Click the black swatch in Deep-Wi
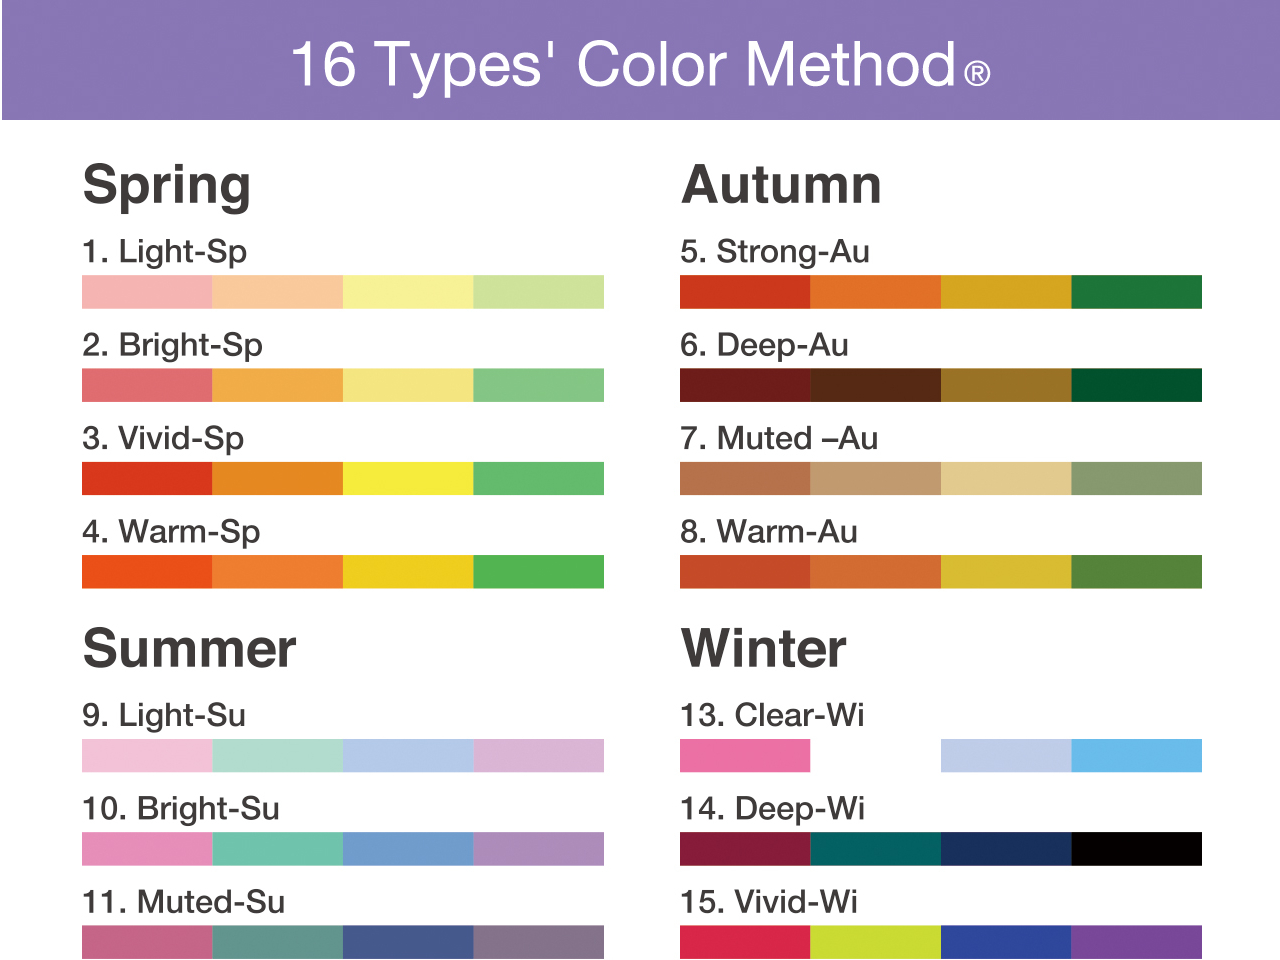This screenshot has height=960, width=1280. click(1136, 848)
